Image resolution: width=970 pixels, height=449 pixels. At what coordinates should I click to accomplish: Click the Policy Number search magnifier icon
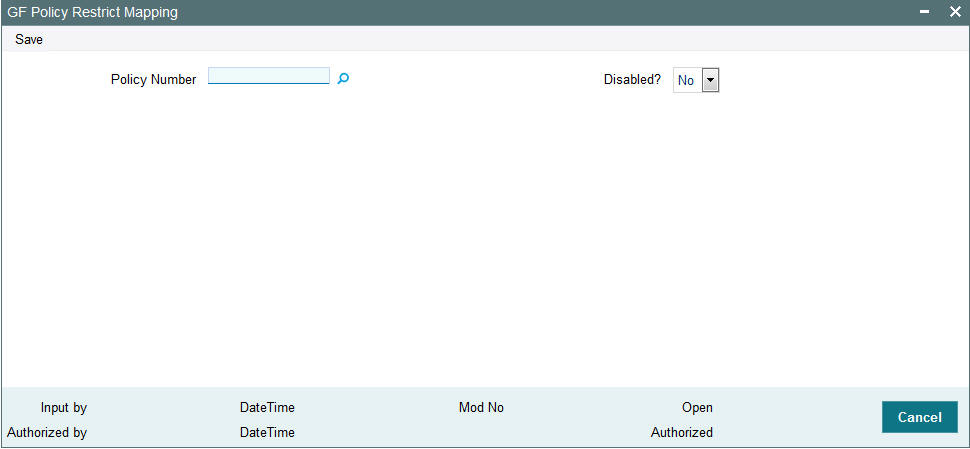coord(343,79)
